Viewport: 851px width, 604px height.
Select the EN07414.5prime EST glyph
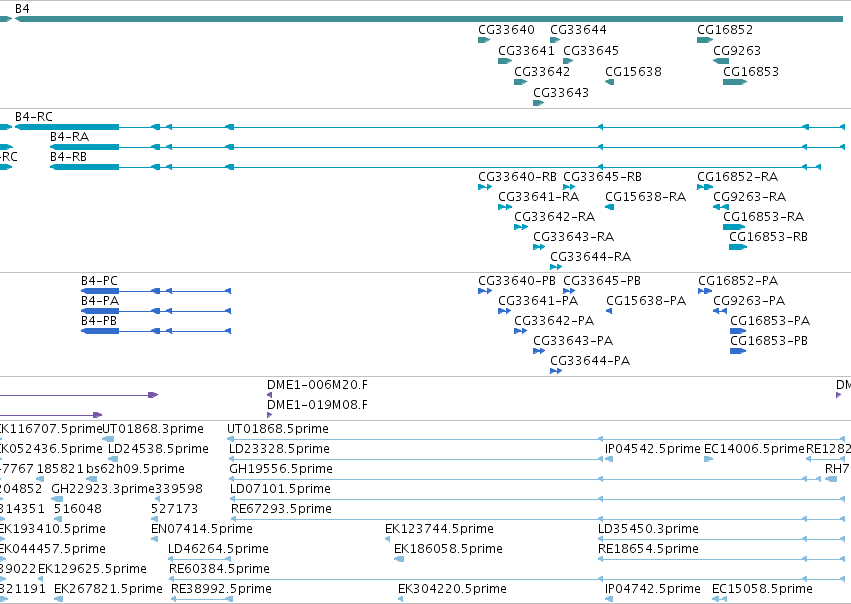click(x=155, y=540)
